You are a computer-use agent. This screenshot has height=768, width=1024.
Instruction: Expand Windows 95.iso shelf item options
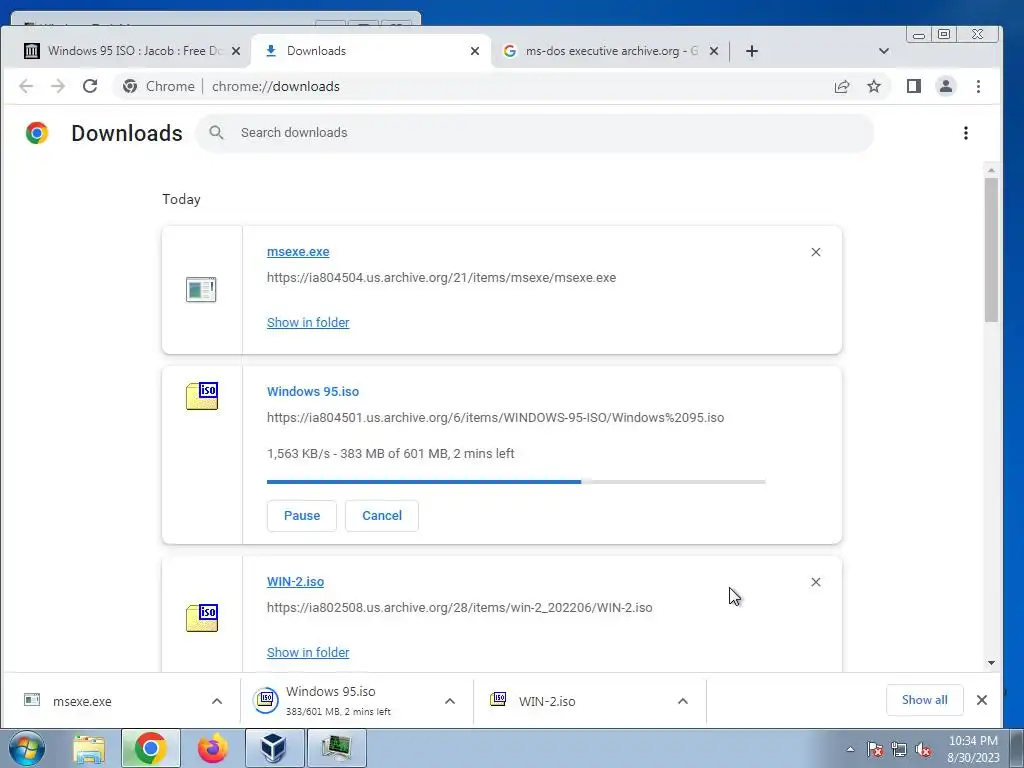[450, 701]
